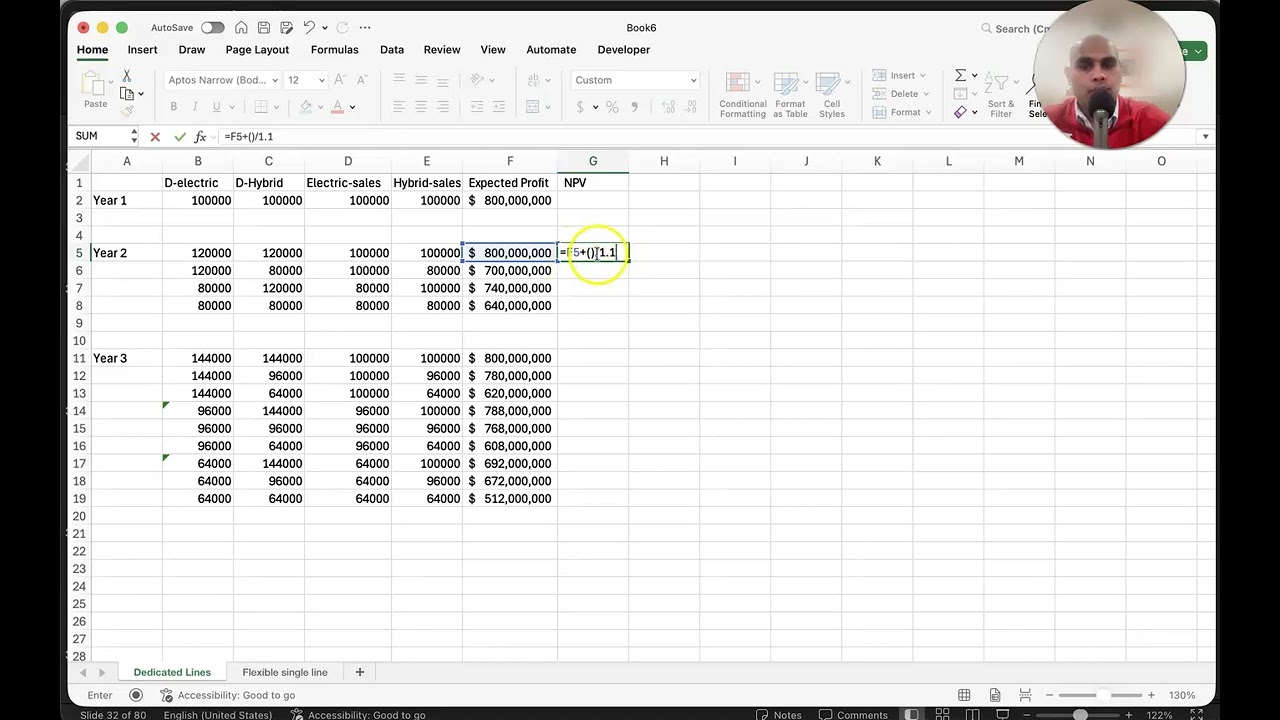Click the Align Left icon
The image size is (1280, 720).
click(399, 107)
